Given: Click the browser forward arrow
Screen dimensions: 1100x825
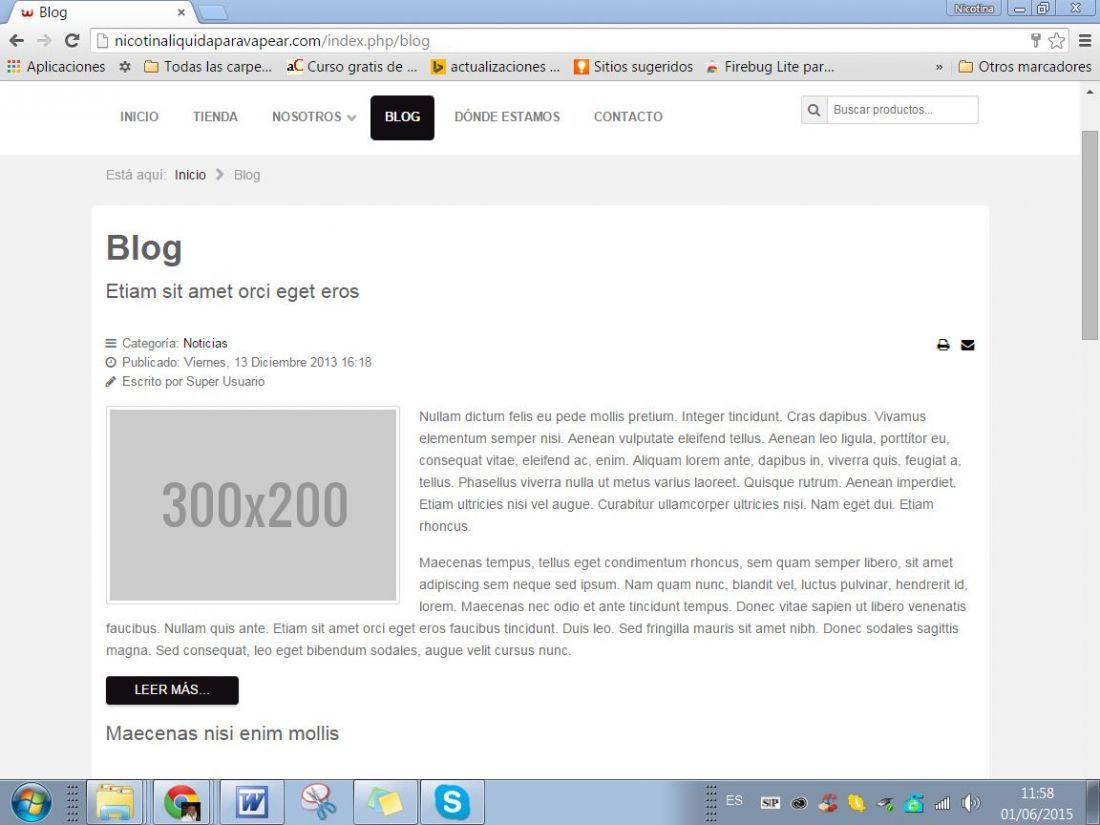Looking at the screenshot, I should pos(44,41).
